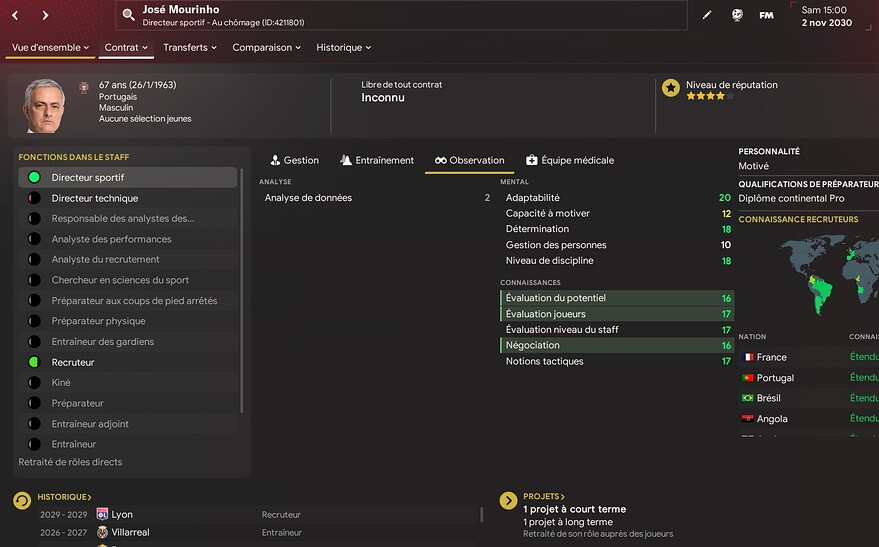The image size is (879, 547).
Task: Switch to the Équipe médicale tab
Action: tap(569, 160)
